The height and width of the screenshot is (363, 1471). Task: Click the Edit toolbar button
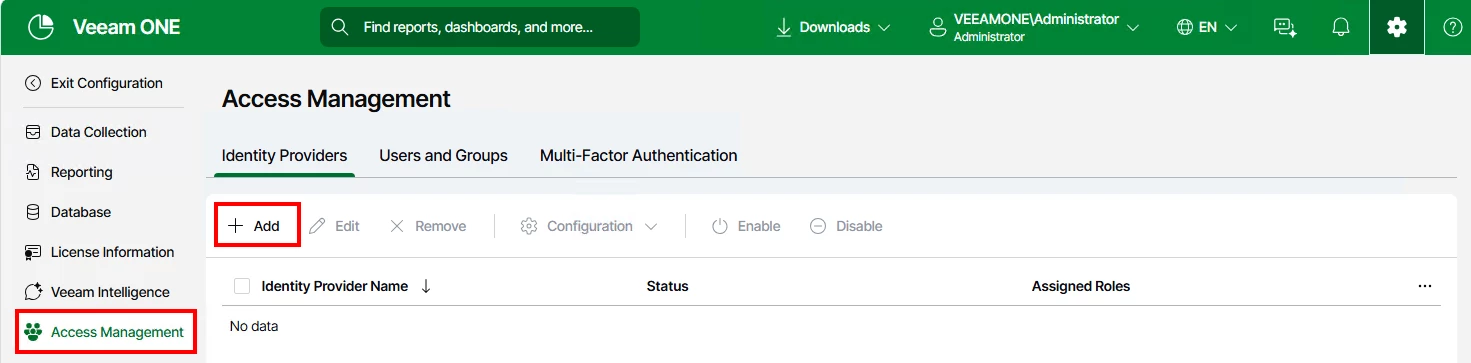click(x=335, y=226)
